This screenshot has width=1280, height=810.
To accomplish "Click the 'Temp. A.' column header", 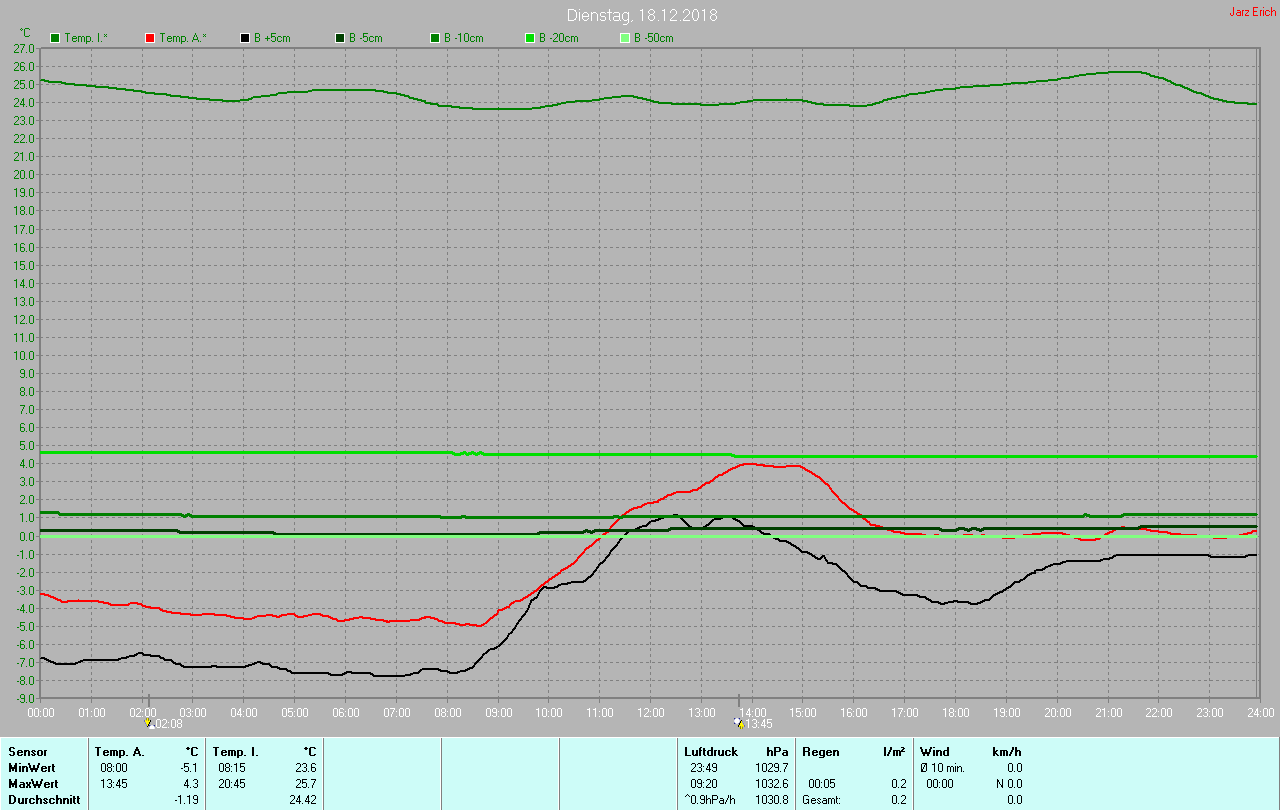I will 120,751.
